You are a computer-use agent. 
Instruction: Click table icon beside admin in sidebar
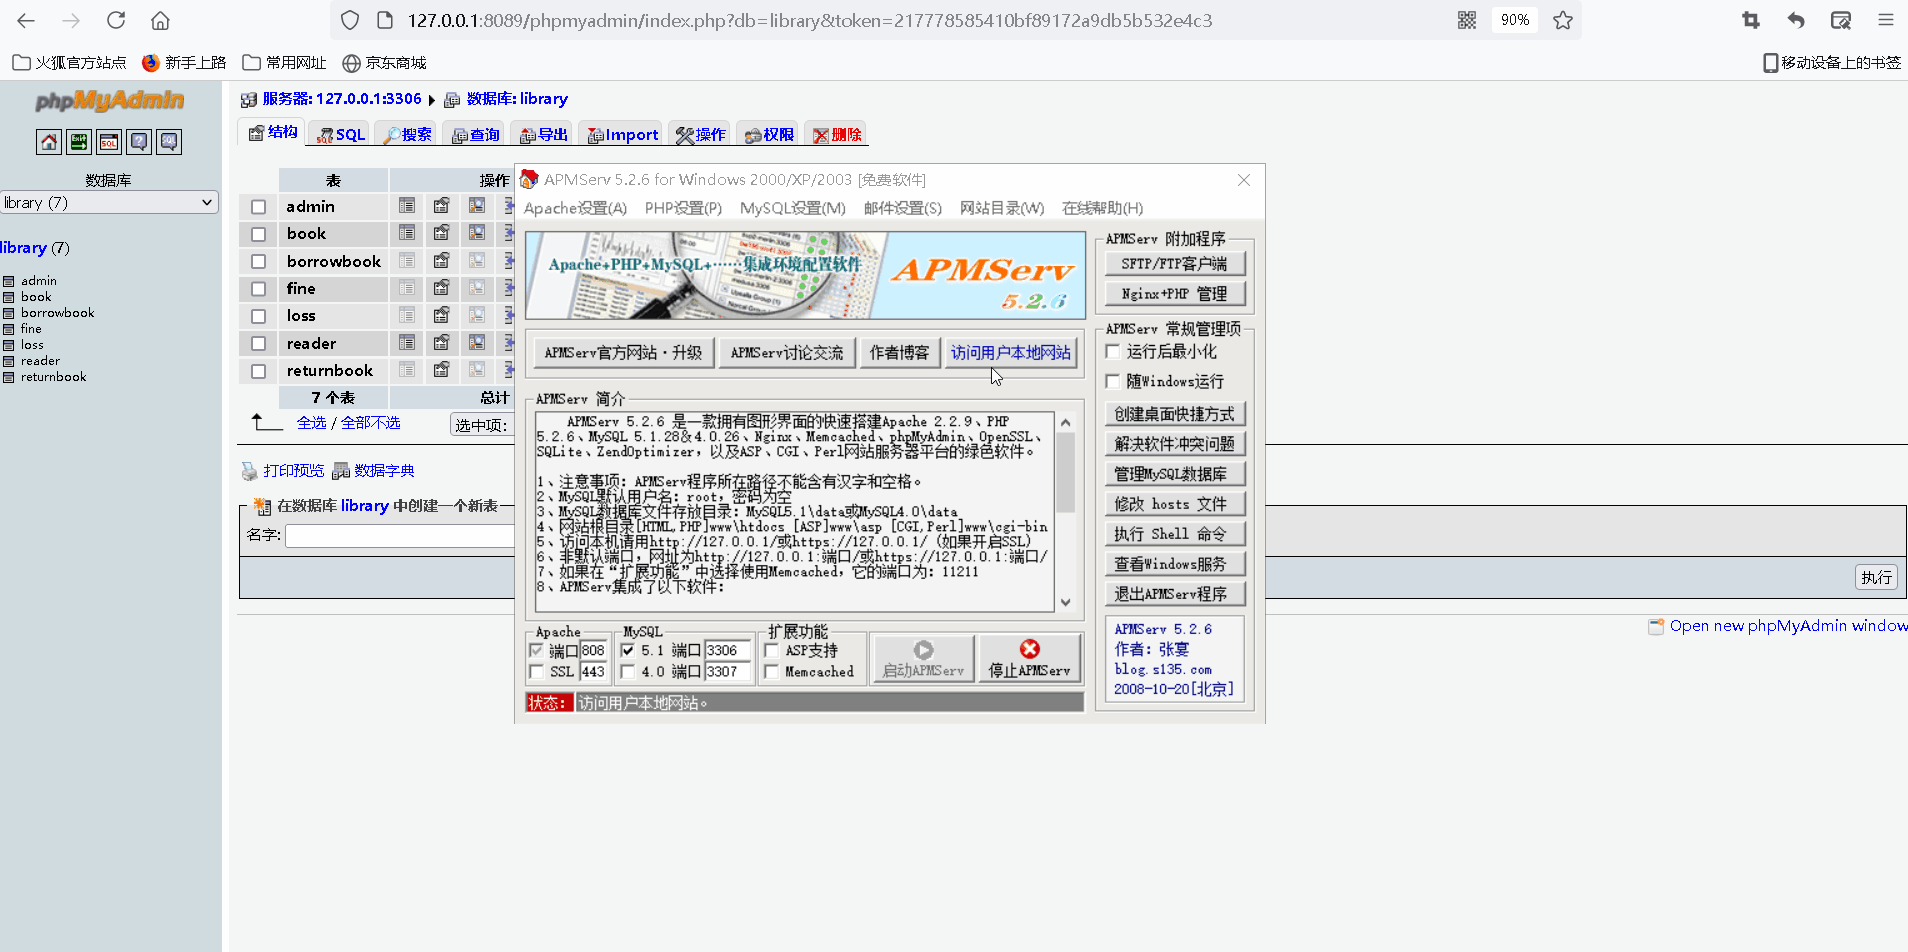point(8,281)
